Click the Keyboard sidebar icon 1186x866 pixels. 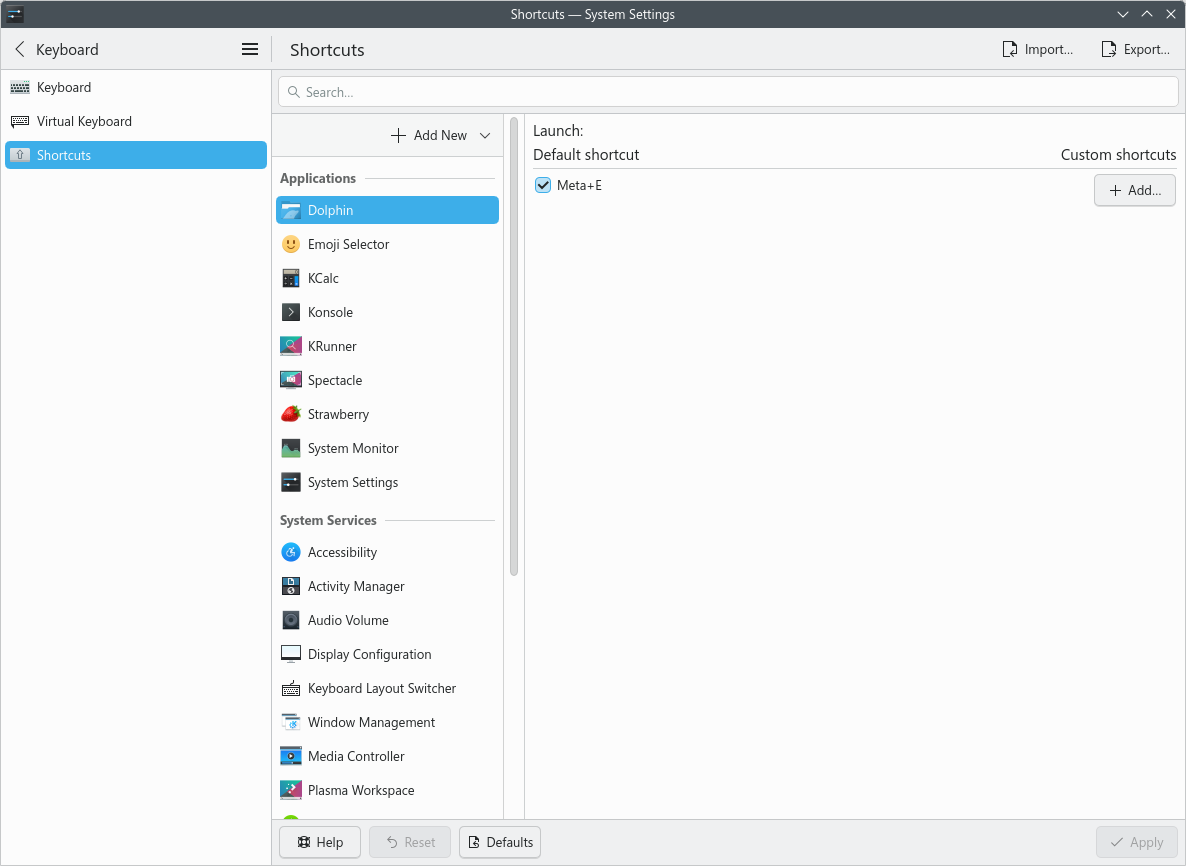click(20, 88)
